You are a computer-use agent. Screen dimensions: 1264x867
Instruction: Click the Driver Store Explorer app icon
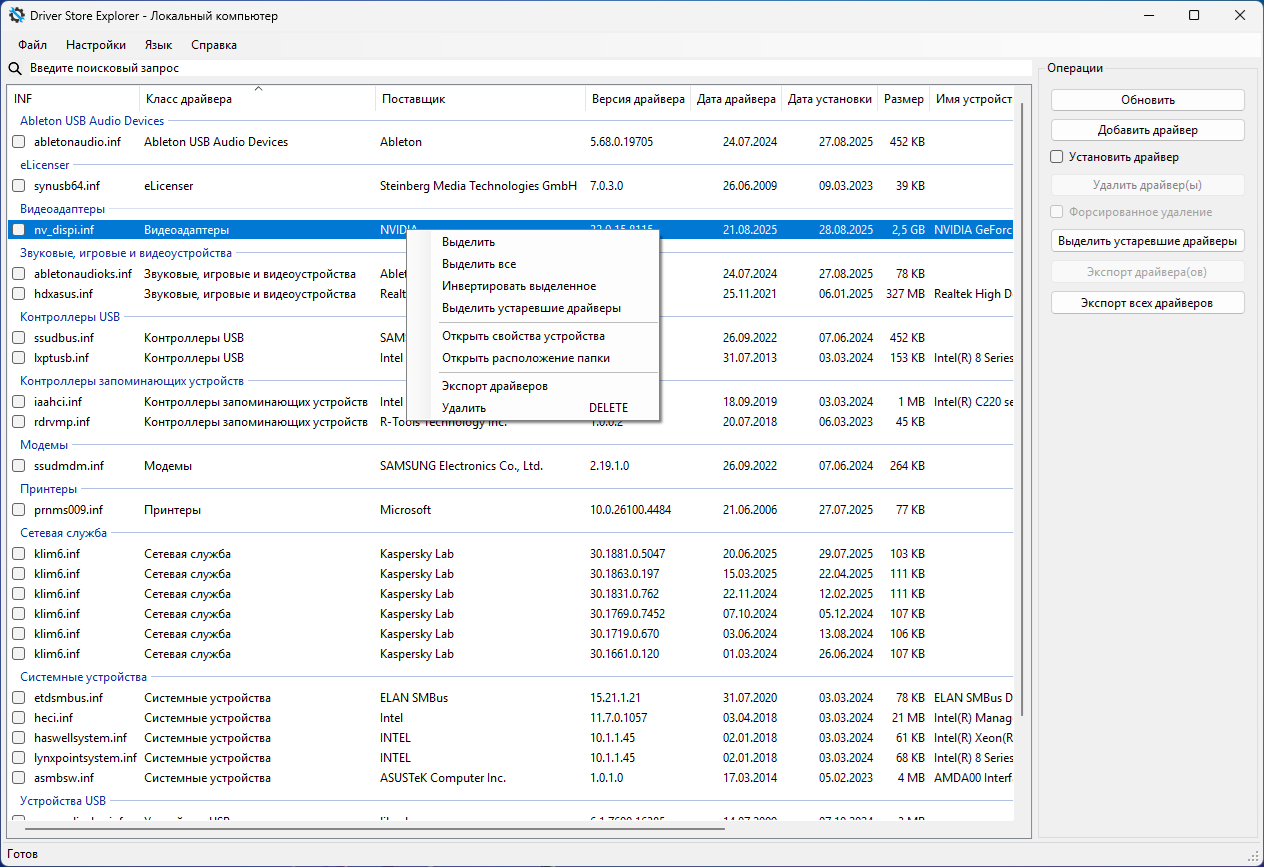tap(17, 16)
